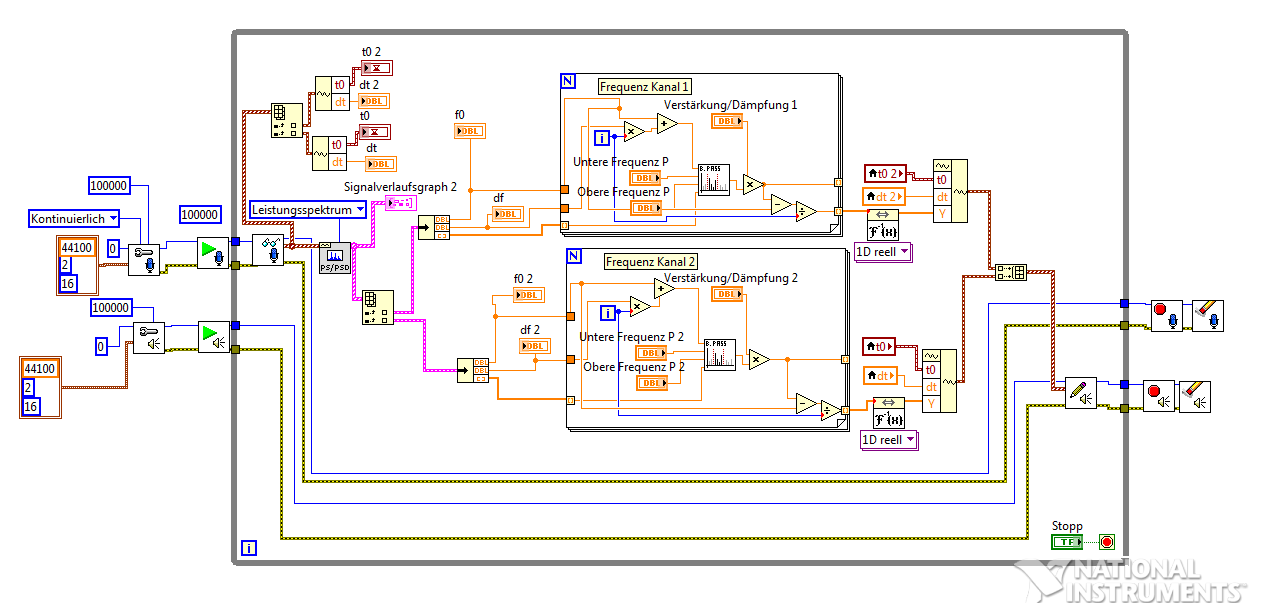Image resolution: width=1266 pixels, height=603 pixels.
Task: Select the dt 2 DBL indicator terminal
Action: pos(373,101)
